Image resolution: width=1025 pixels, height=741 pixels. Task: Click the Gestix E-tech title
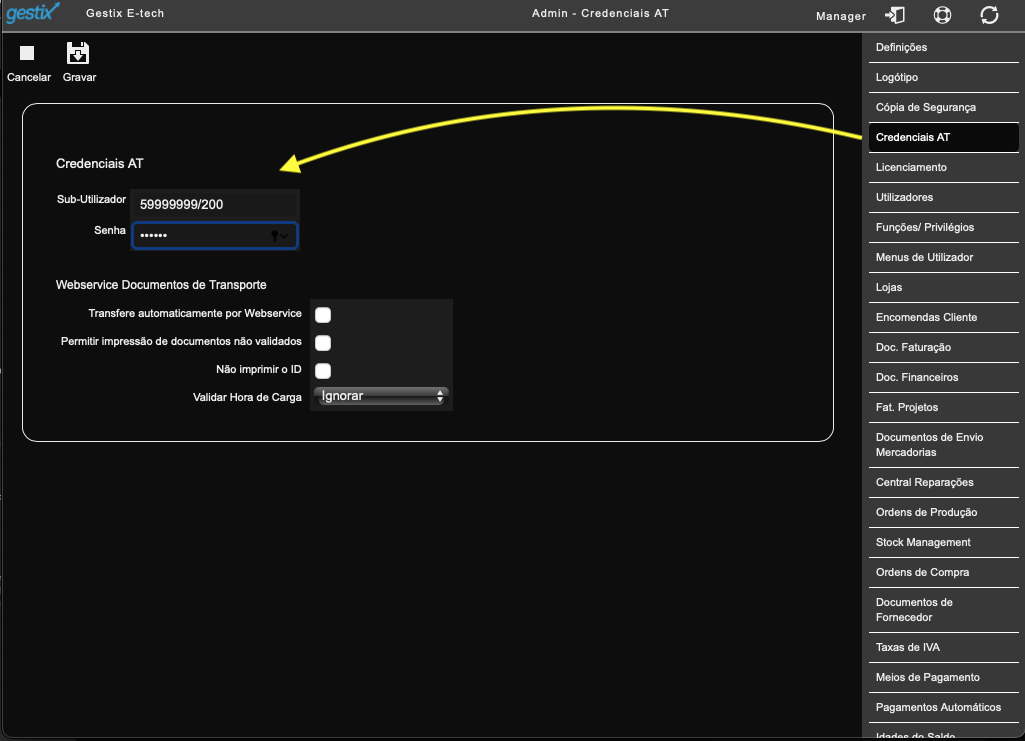[125, 13]
